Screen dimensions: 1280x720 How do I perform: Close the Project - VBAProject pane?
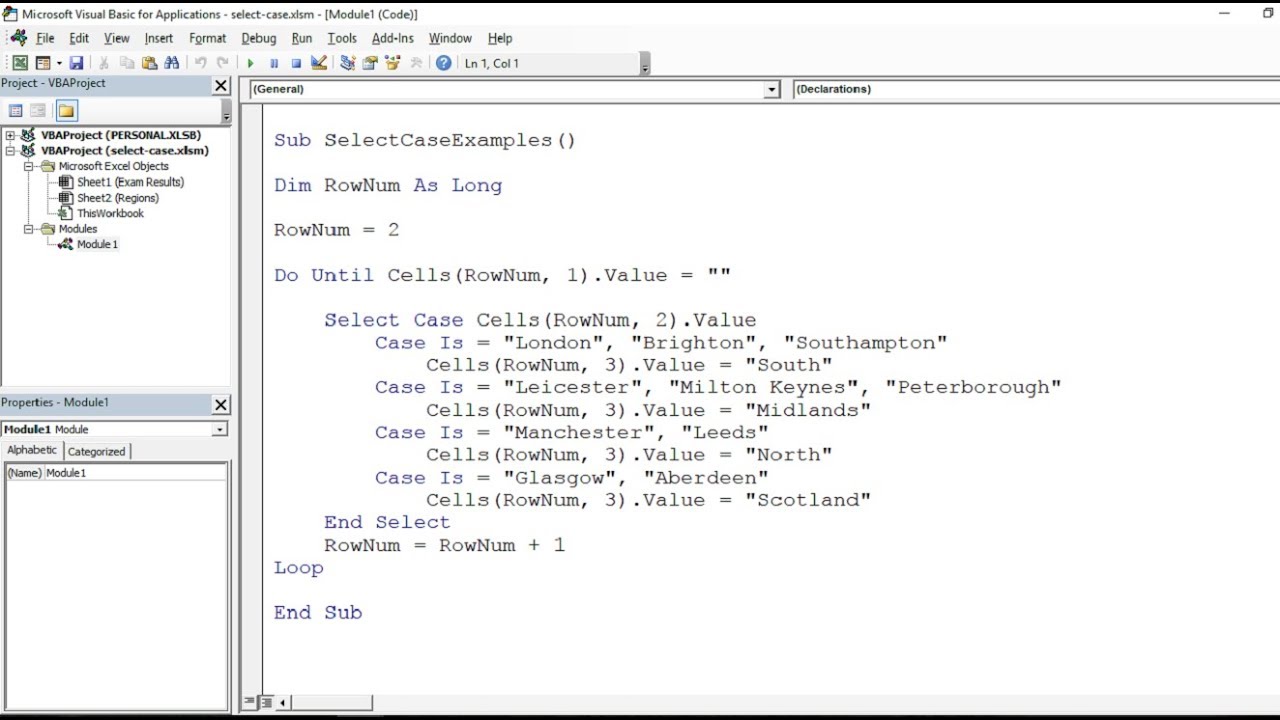tap(221, 86)
